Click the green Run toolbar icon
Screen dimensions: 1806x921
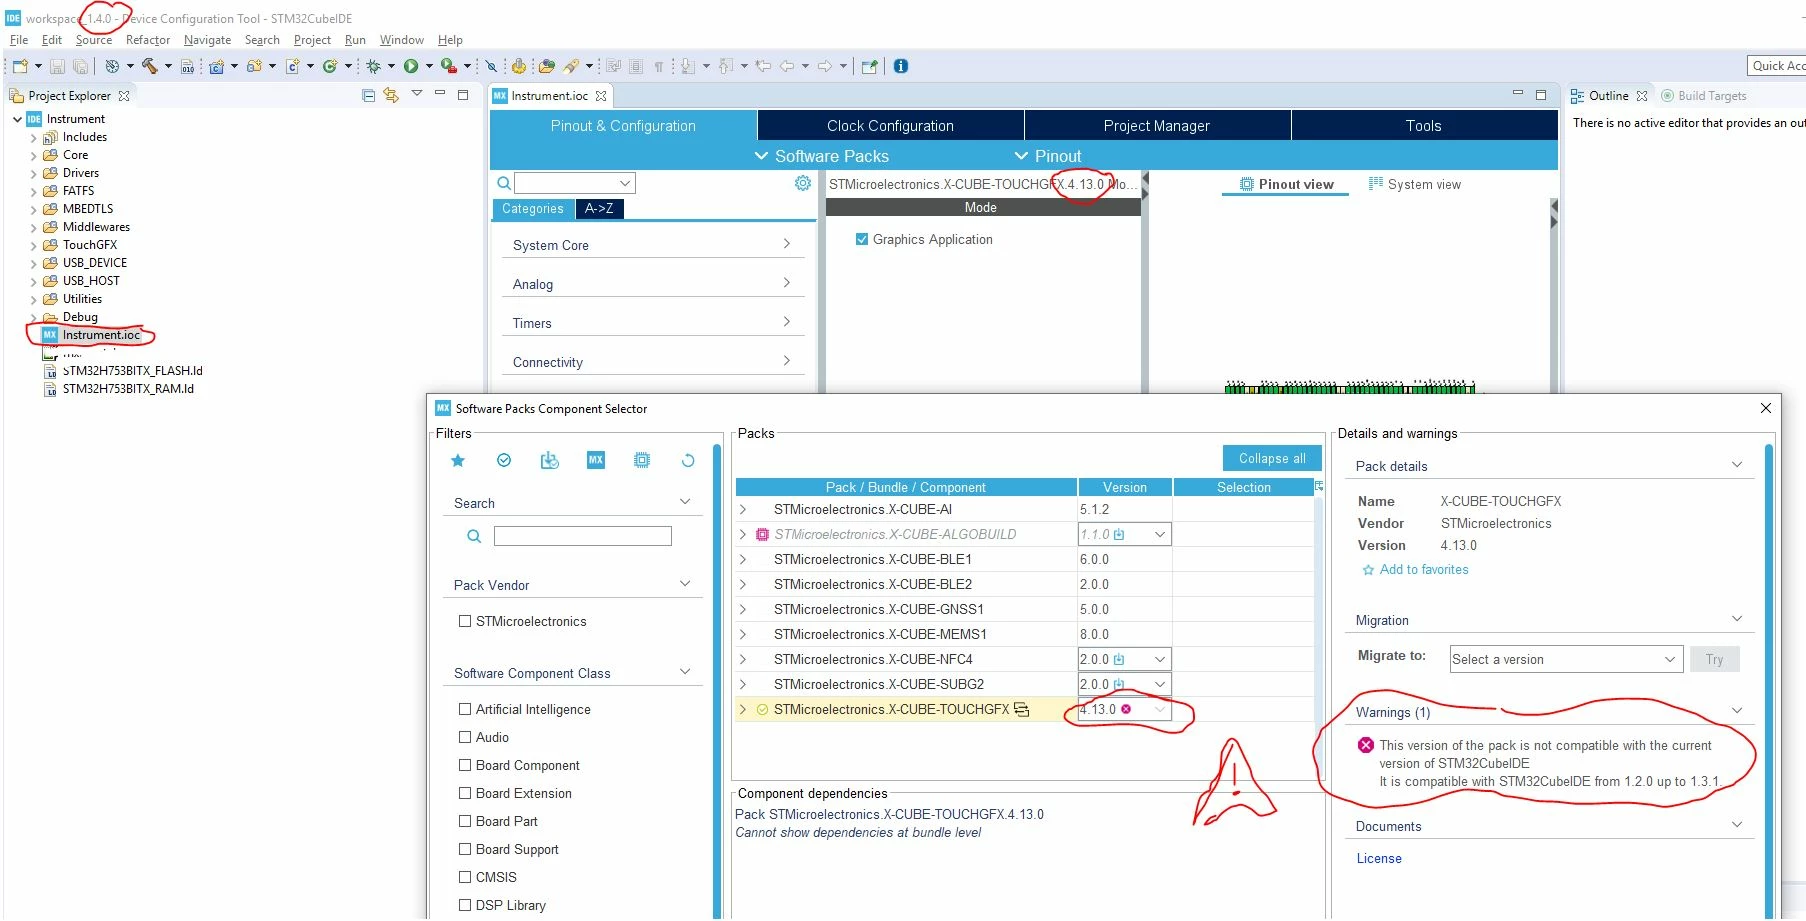[411, 66]
